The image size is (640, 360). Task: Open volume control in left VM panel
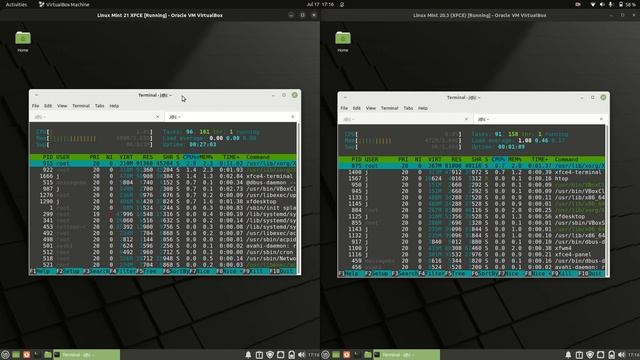(x=302, y=355)
